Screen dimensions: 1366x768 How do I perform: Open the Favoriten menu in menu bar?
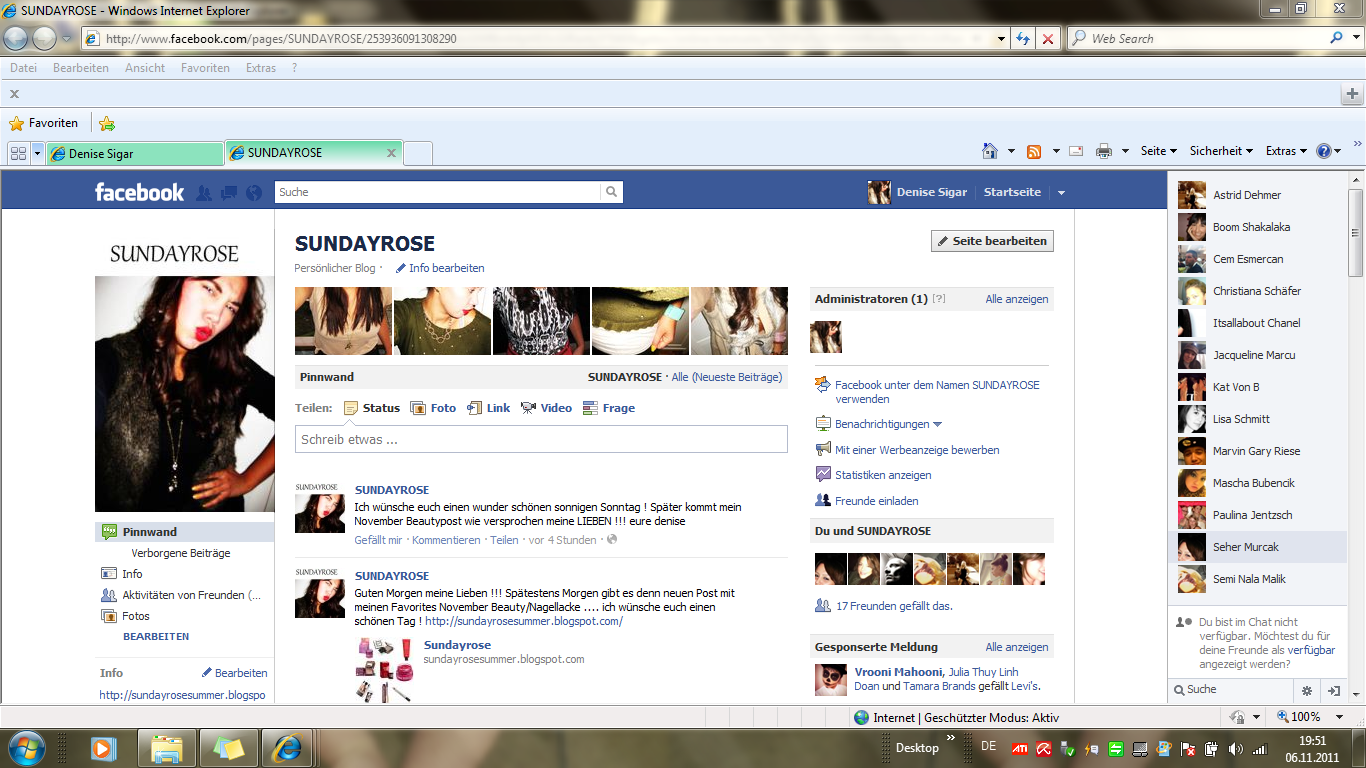(x=205, y=68)
